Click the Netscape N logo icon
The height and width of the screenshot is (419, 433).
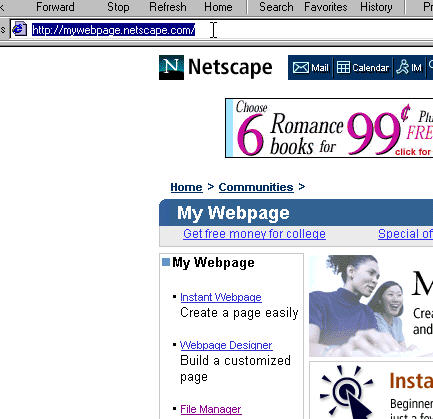[x=171, y=67]
